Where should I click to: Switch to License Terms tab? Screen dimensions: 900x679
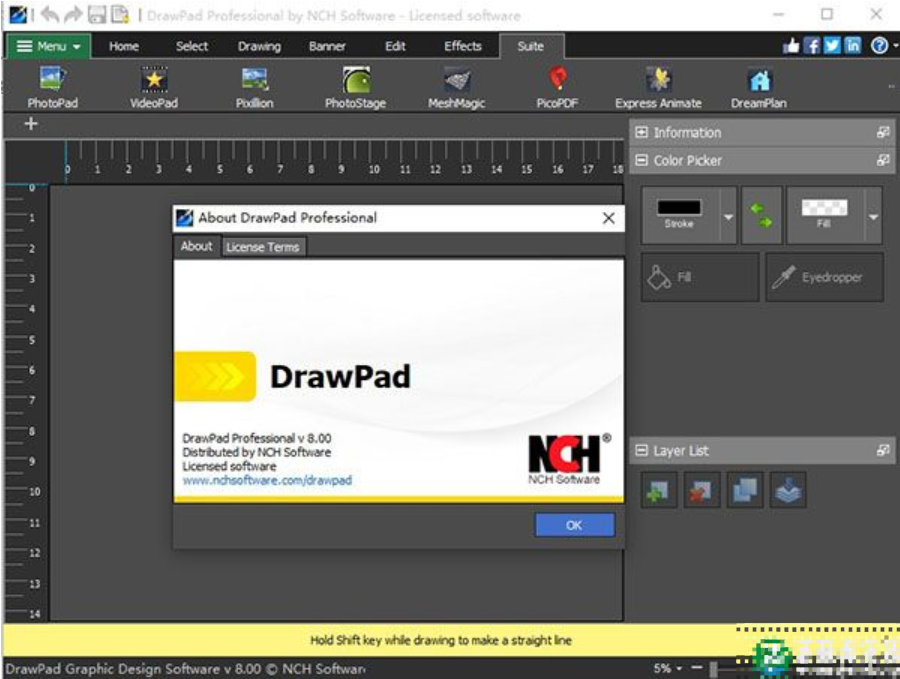click(263, 247)
